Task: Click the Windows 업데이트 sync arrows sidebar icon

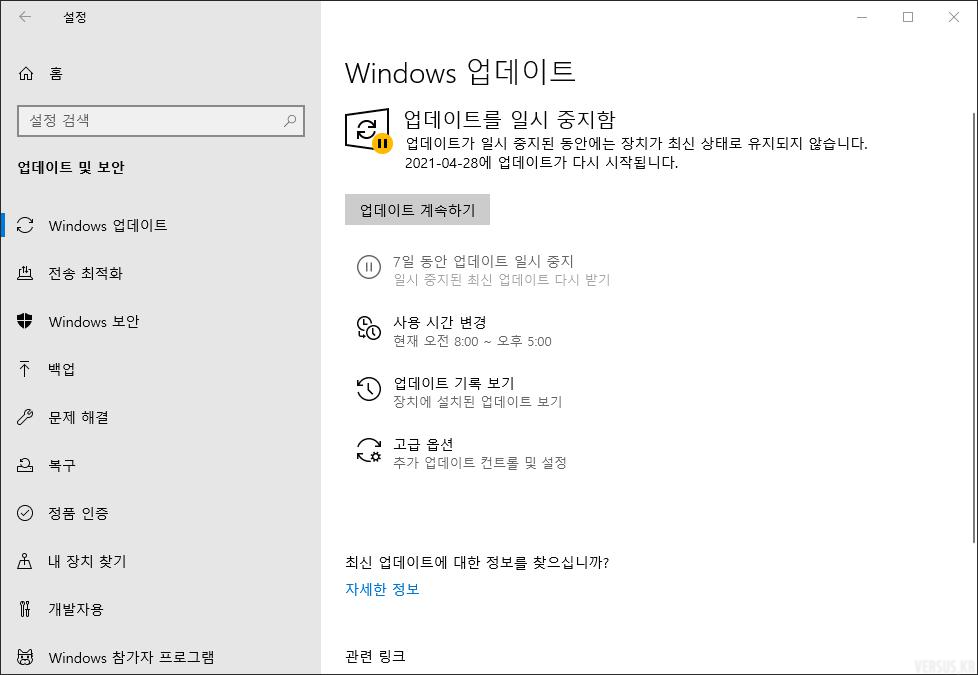Action: coord(25,225)
